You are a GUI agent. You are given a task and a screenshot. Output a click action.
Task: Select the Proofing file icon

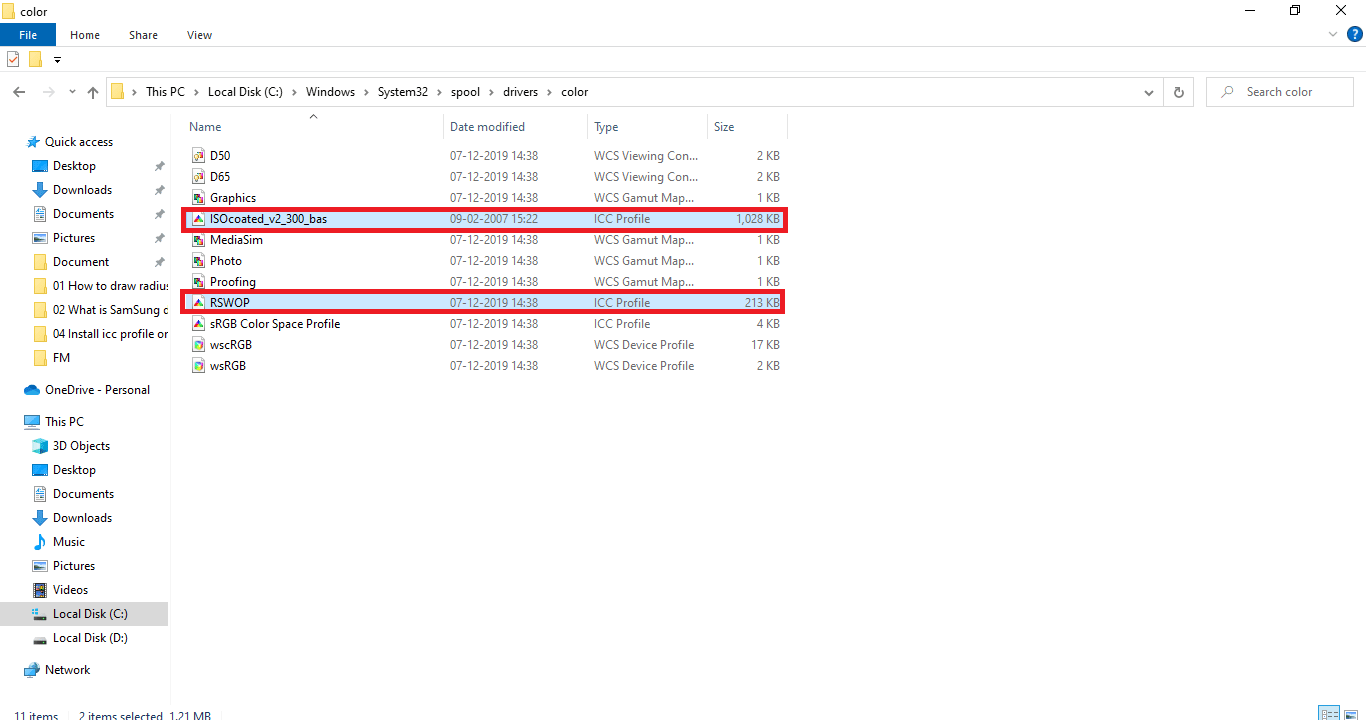click(198, 282)
